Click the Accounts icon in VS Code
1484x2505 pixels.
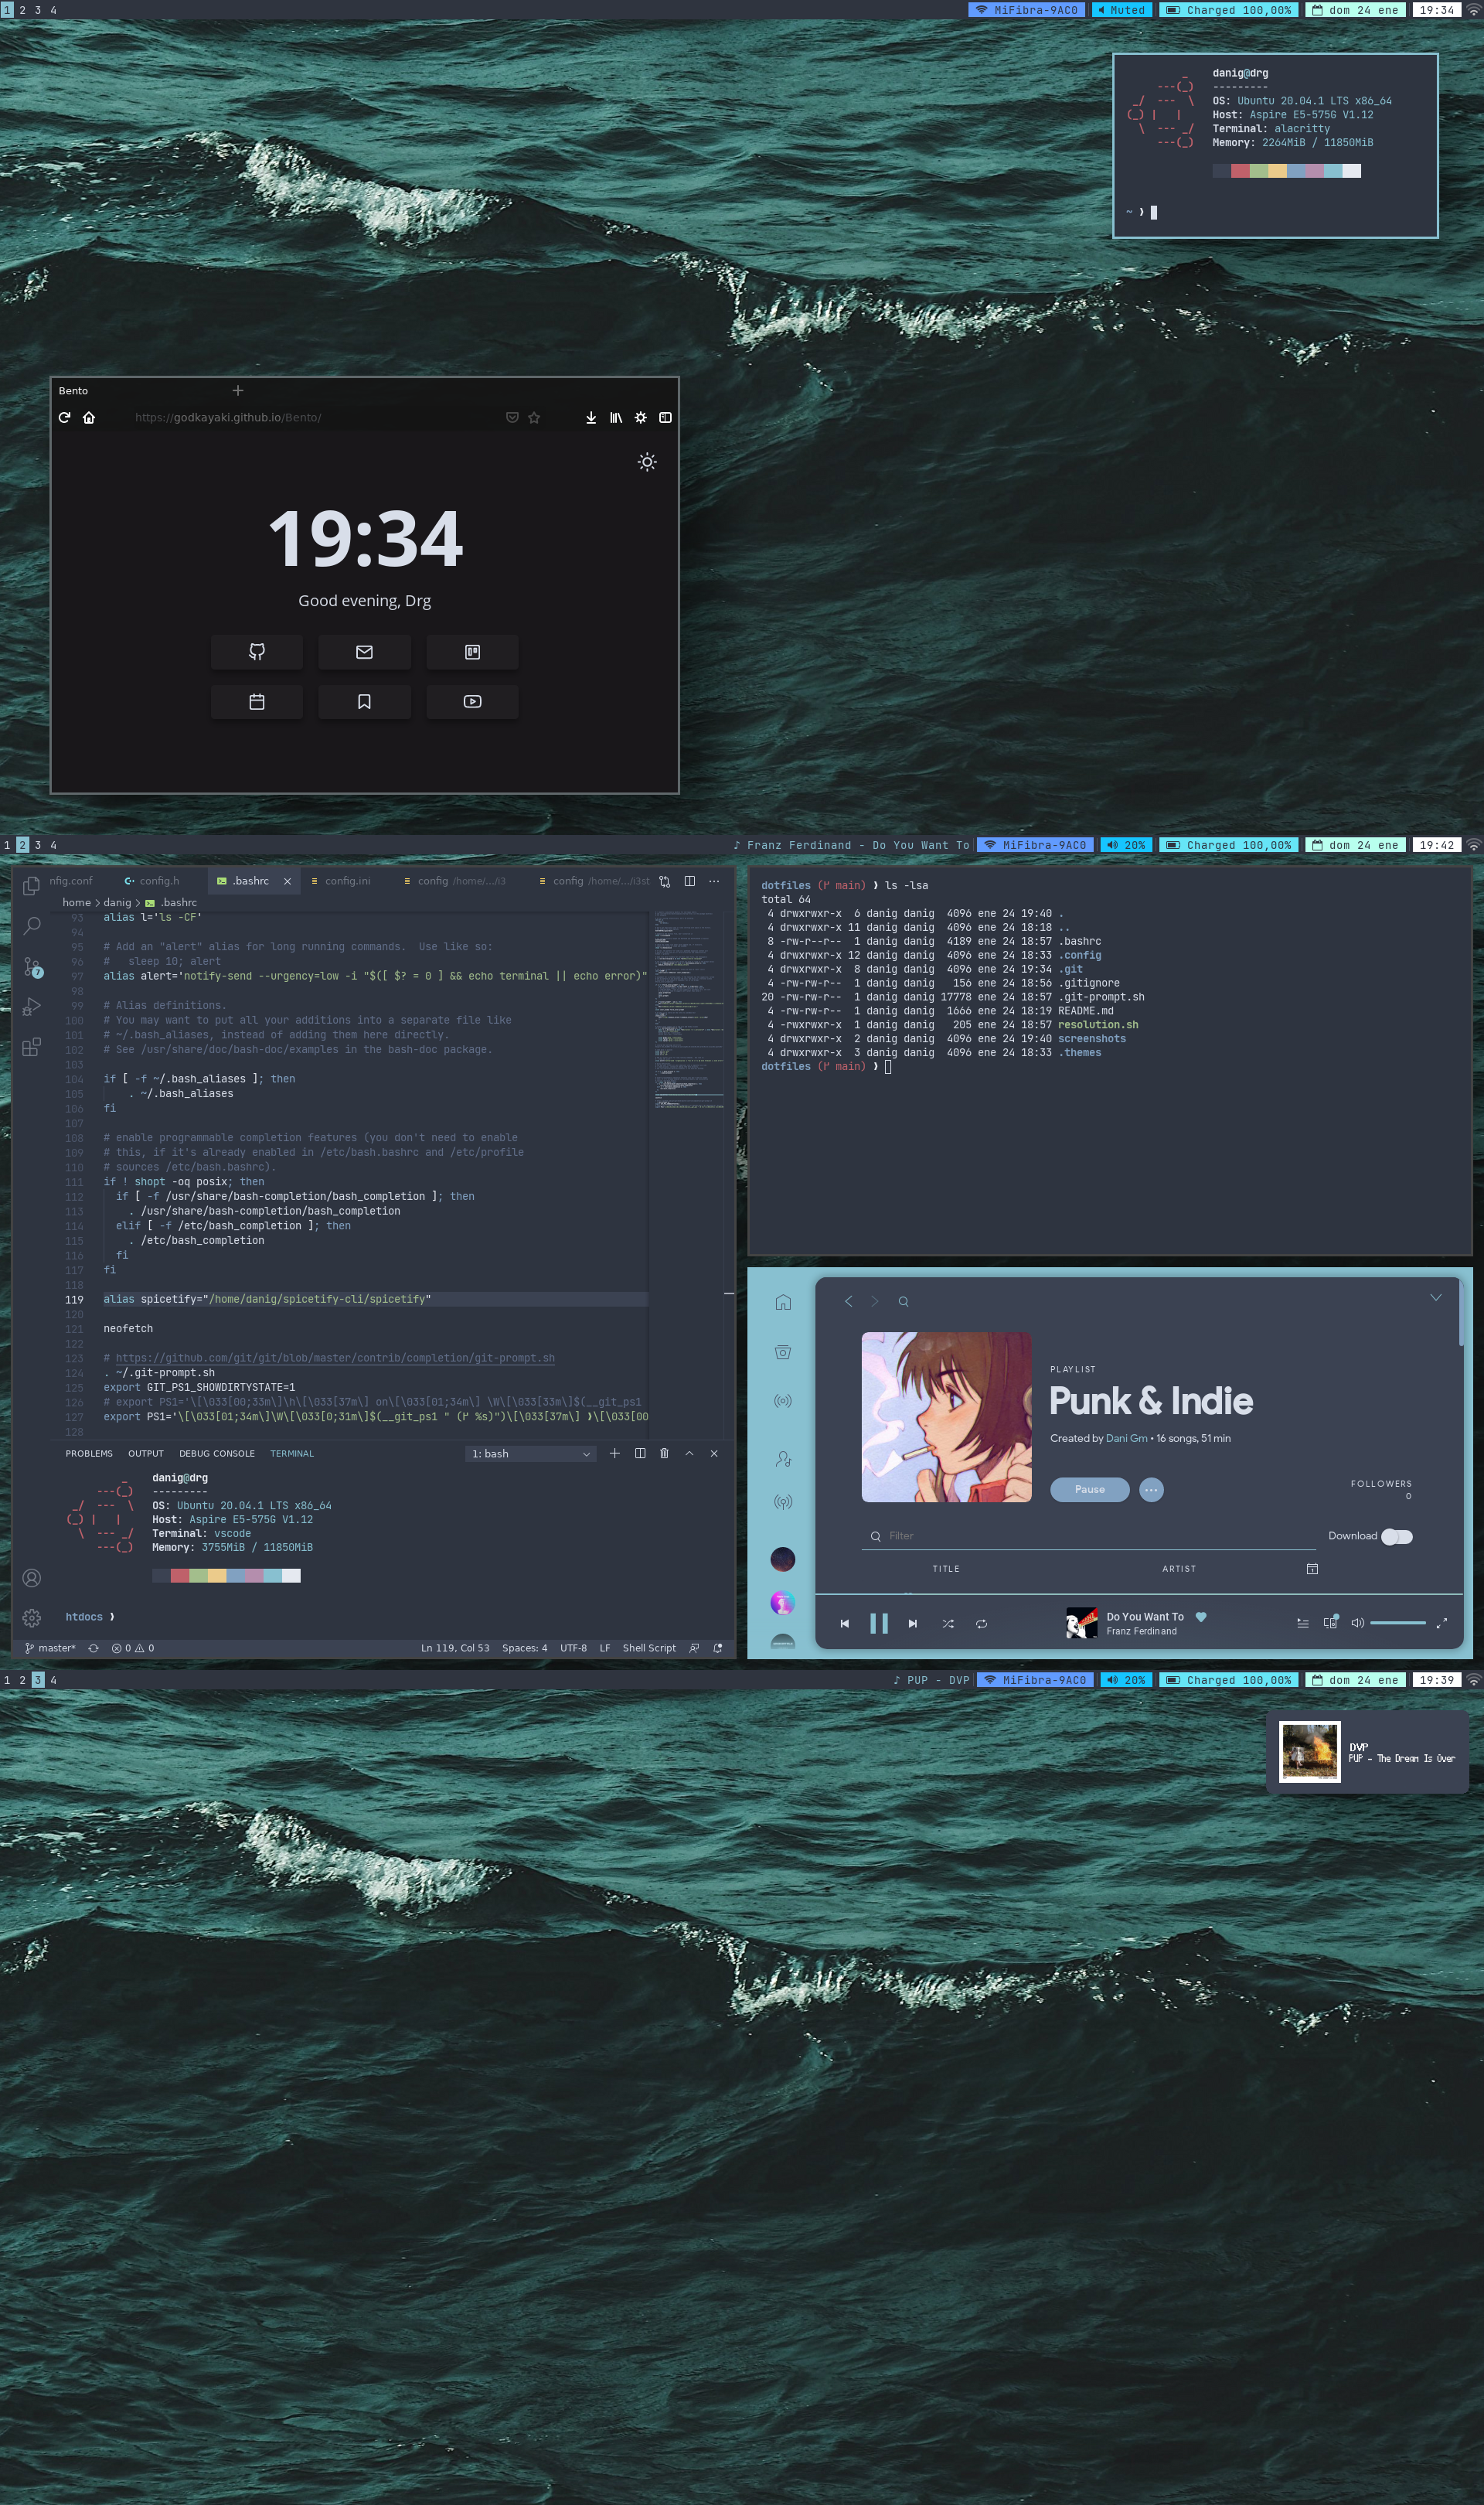click(32, 1578)
